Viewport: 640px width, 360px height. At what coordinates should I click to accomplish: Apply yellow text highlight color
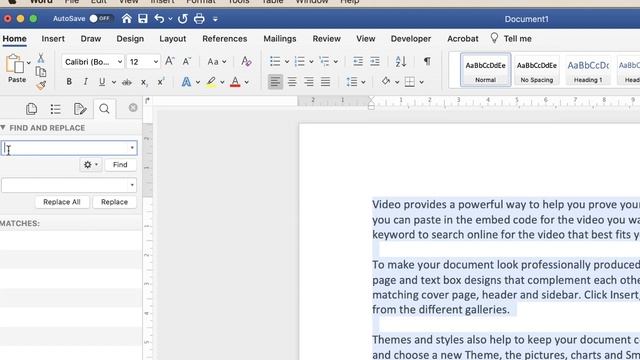[x=211, y=82]
